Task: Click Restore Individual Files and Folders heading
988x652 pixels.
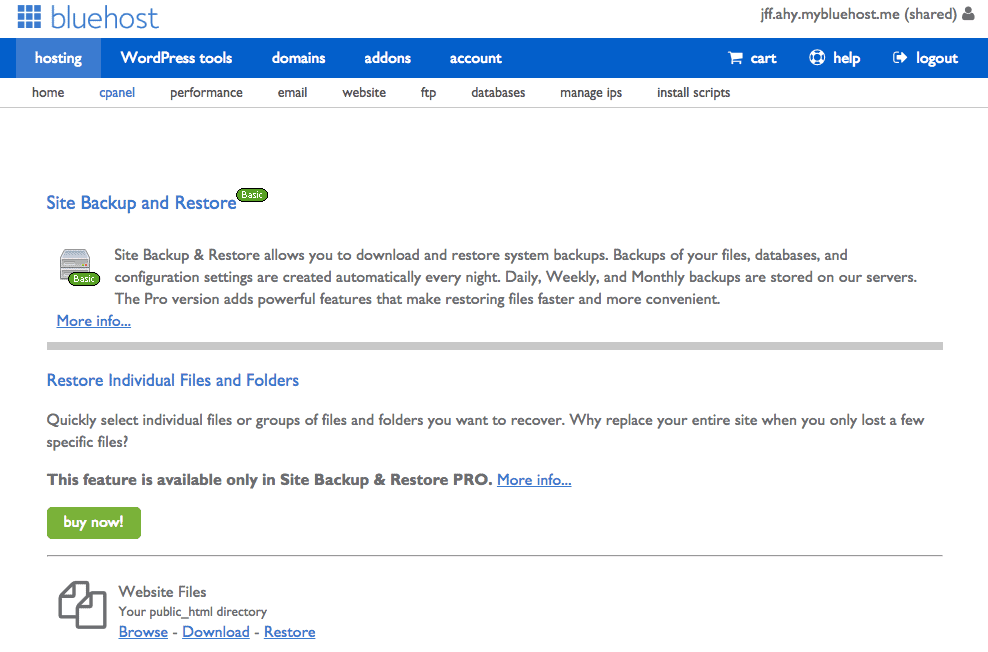Action: (173, 380)
